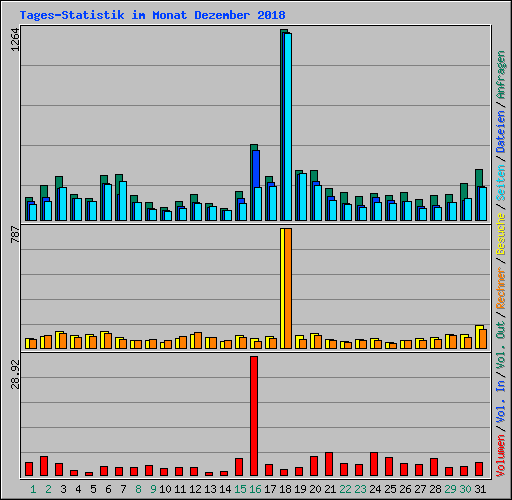Select day label 14 on the x-axis
This screenshot has width=512, height=500.
click(x=225, y=489)
